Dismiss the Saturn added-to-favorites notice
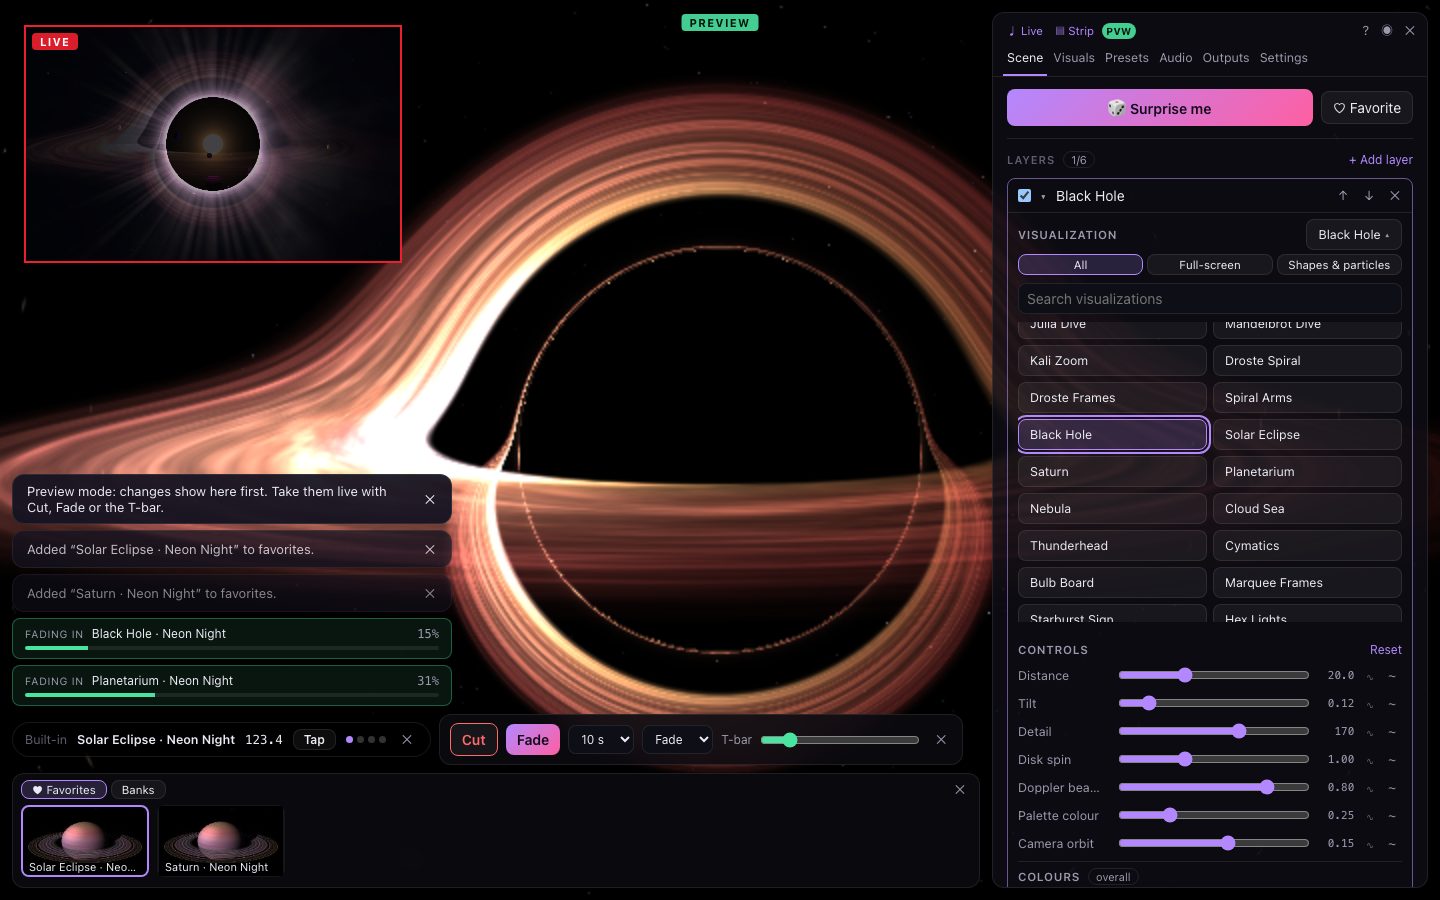The height and width of the screenshot is (900, 1440). [430, 594]
